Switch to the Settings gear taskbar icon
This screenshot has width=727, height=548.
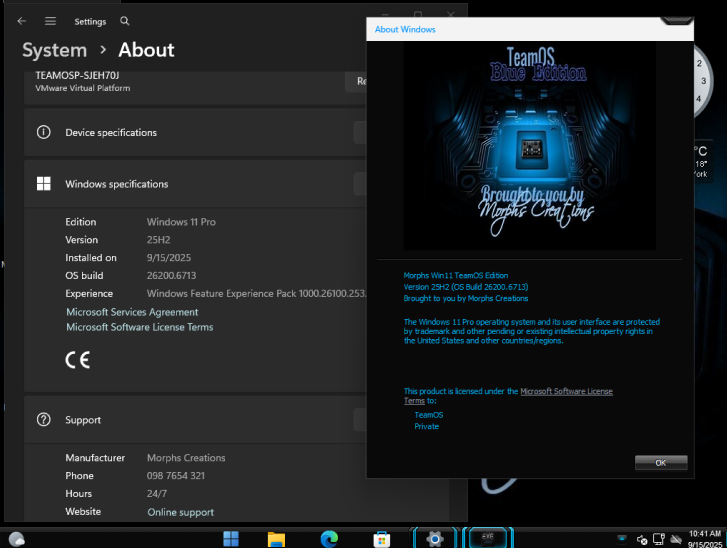[x=435, y=539]
